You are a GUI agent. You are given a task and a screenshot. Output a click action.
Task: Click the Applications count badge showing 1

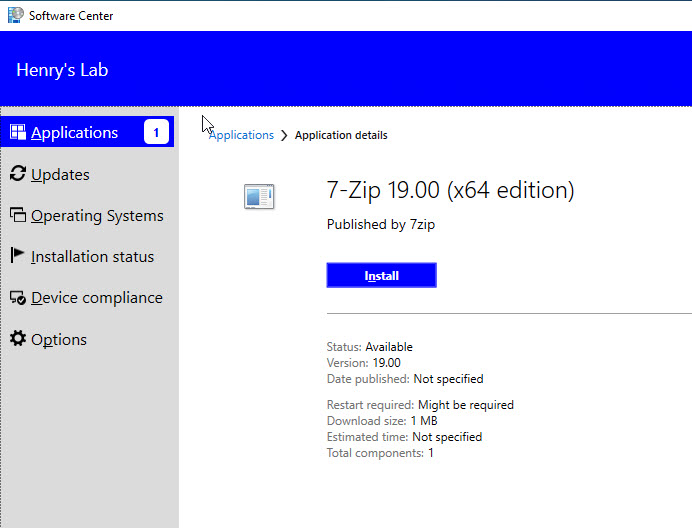(156, 132)
